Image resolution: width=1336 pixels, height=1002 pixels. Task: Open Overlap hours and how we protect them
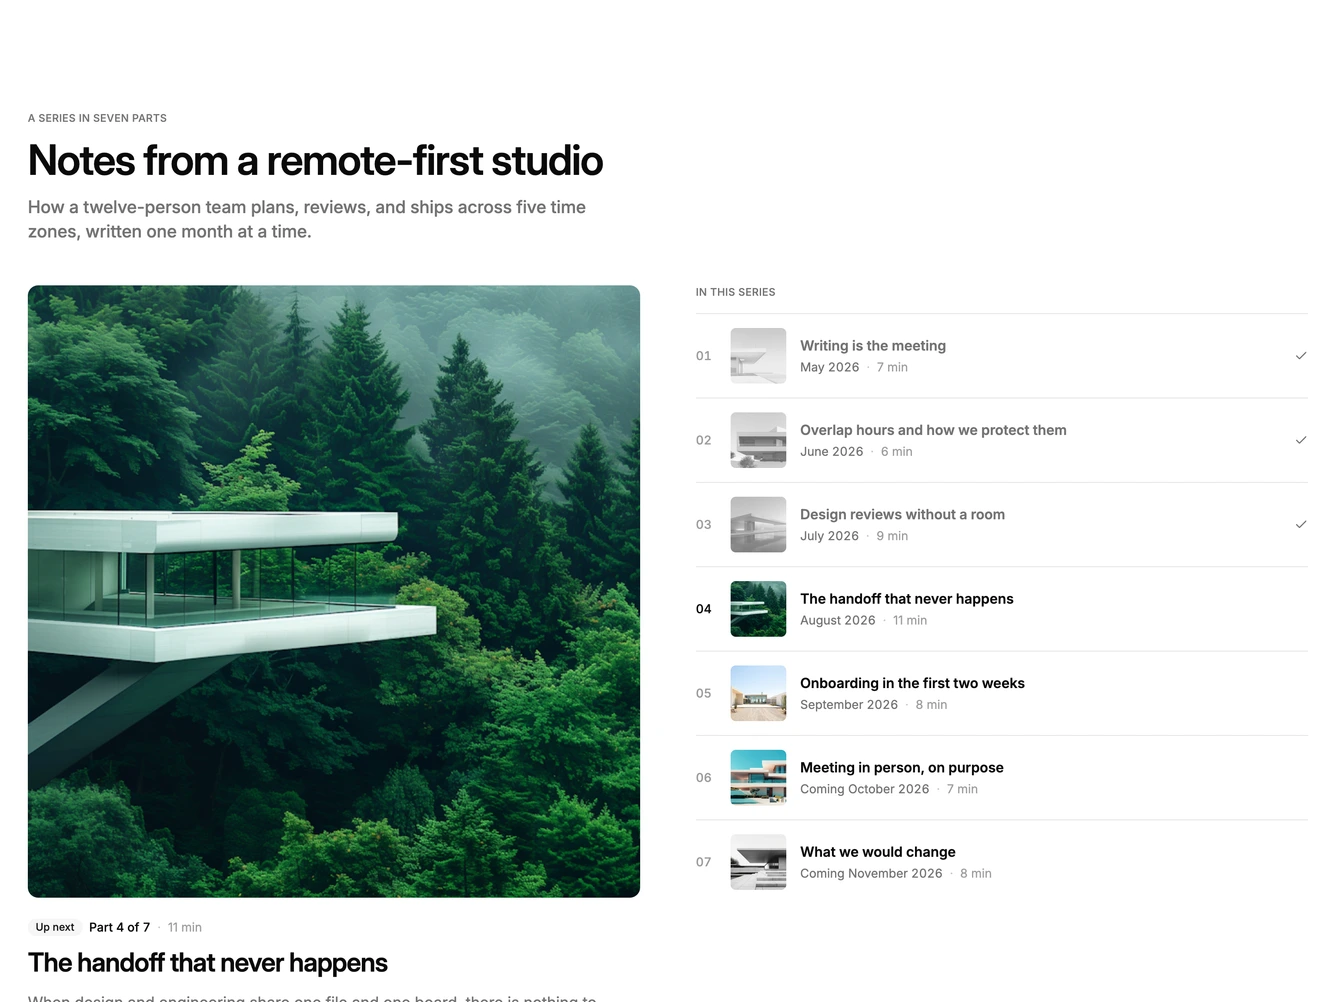(x=933, y=430)
